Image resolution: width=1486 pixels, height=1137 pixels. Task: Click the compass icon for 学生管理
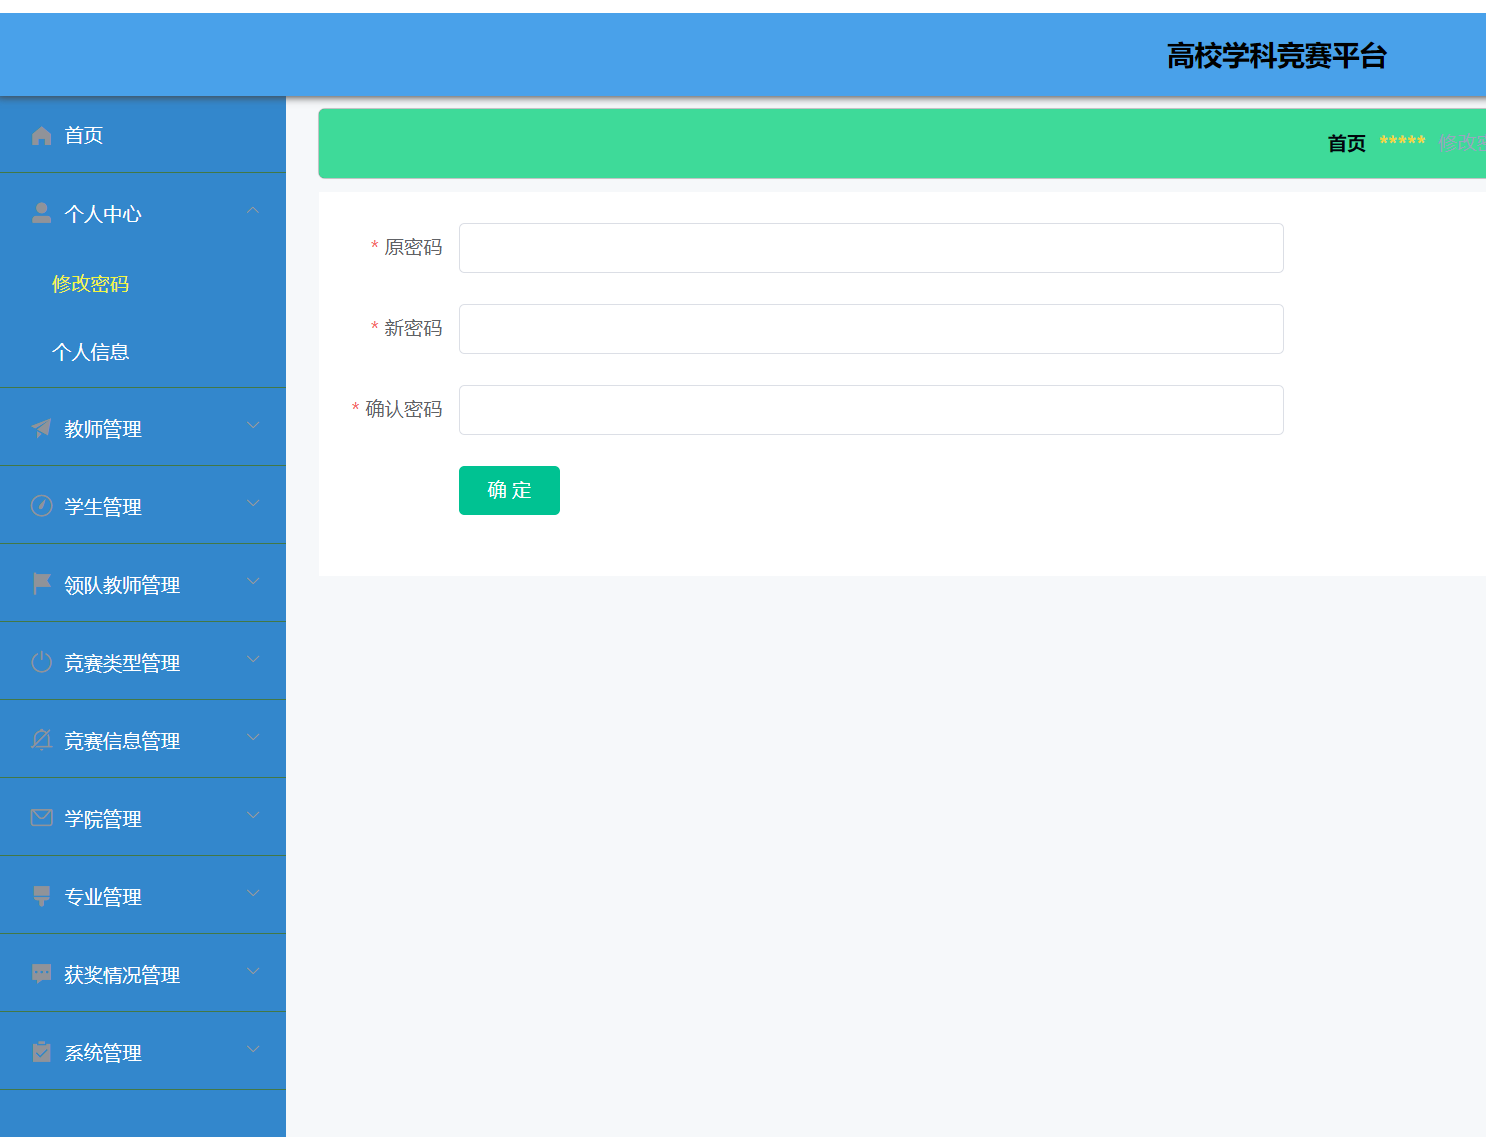click(41, 506)
